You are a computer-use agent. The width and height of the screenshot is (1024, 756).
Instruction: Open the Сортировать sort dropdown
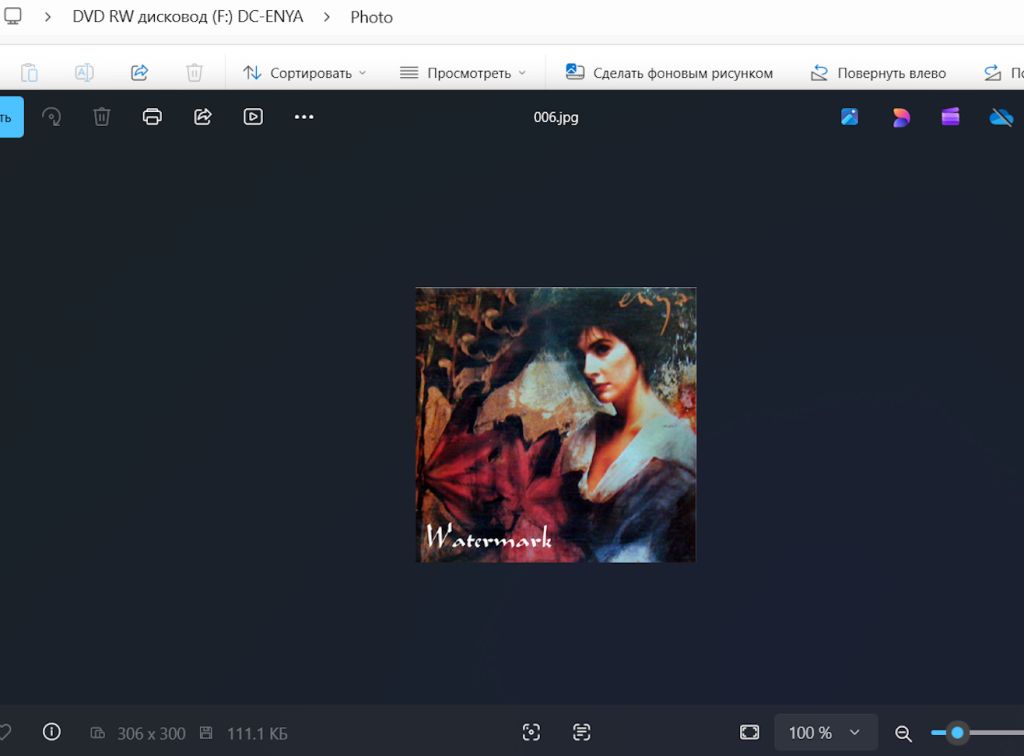[x=304, y=73]
